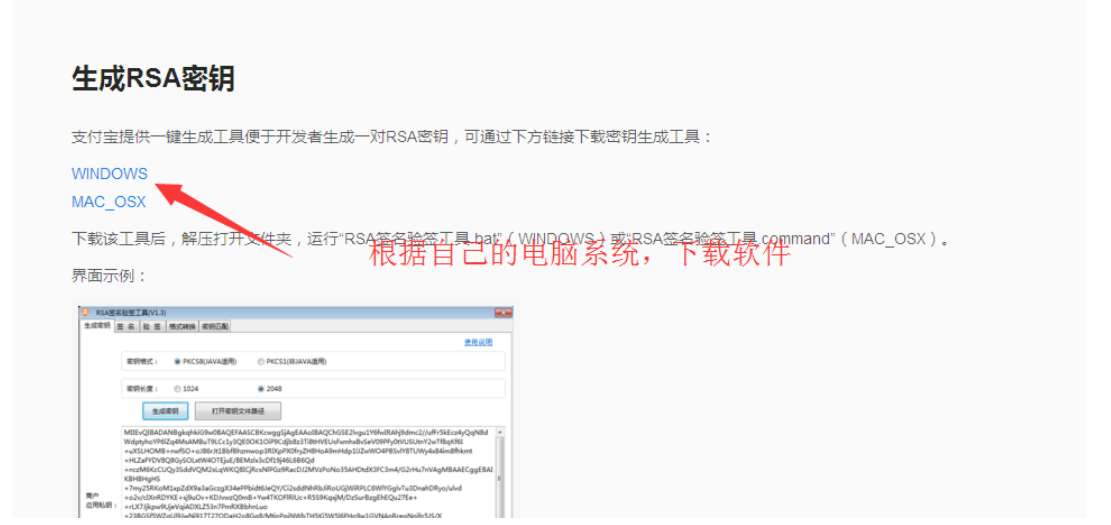Click the scrollbar up arrow in key area
Viewport: 1111px width, 525px height.
500,431
